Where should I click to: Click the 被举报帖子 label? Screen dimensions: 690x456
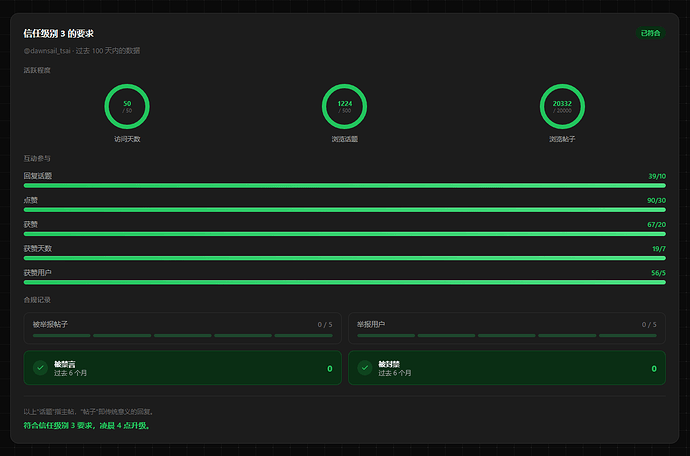(50, 324)
